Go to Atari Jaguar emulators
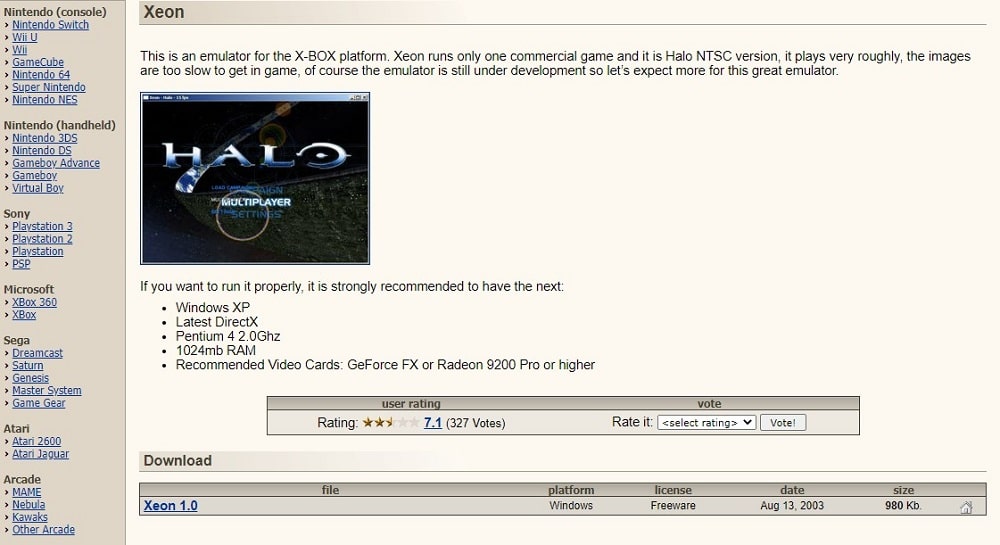 [40, 454]
